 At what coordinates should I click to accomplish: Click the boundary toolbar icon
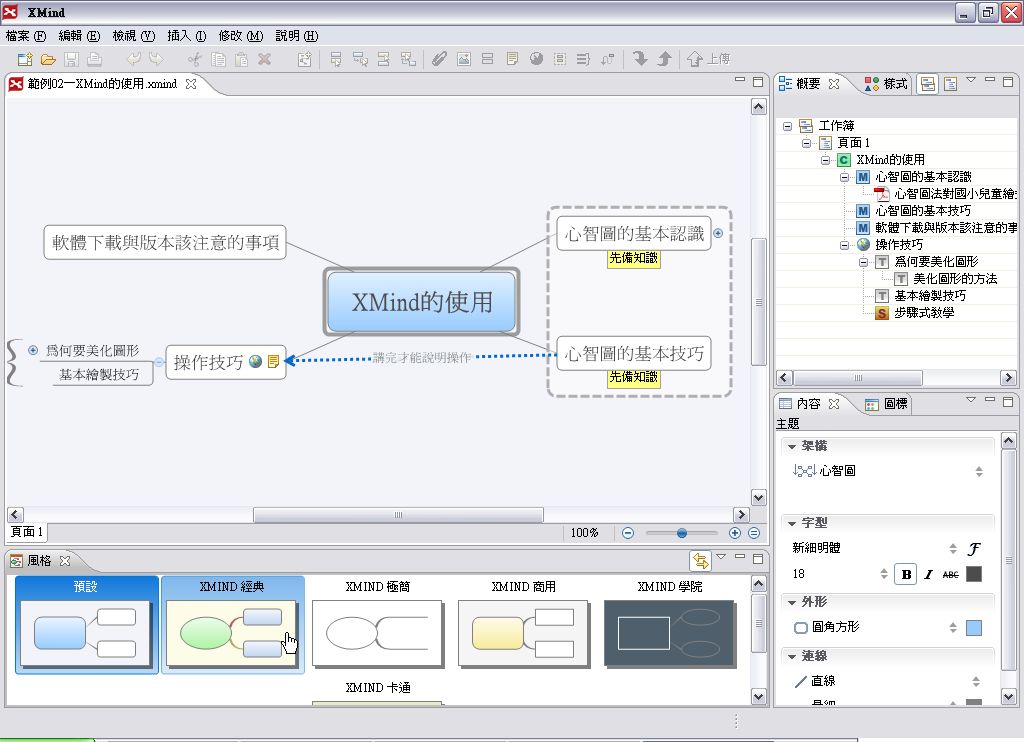[560, 59]
